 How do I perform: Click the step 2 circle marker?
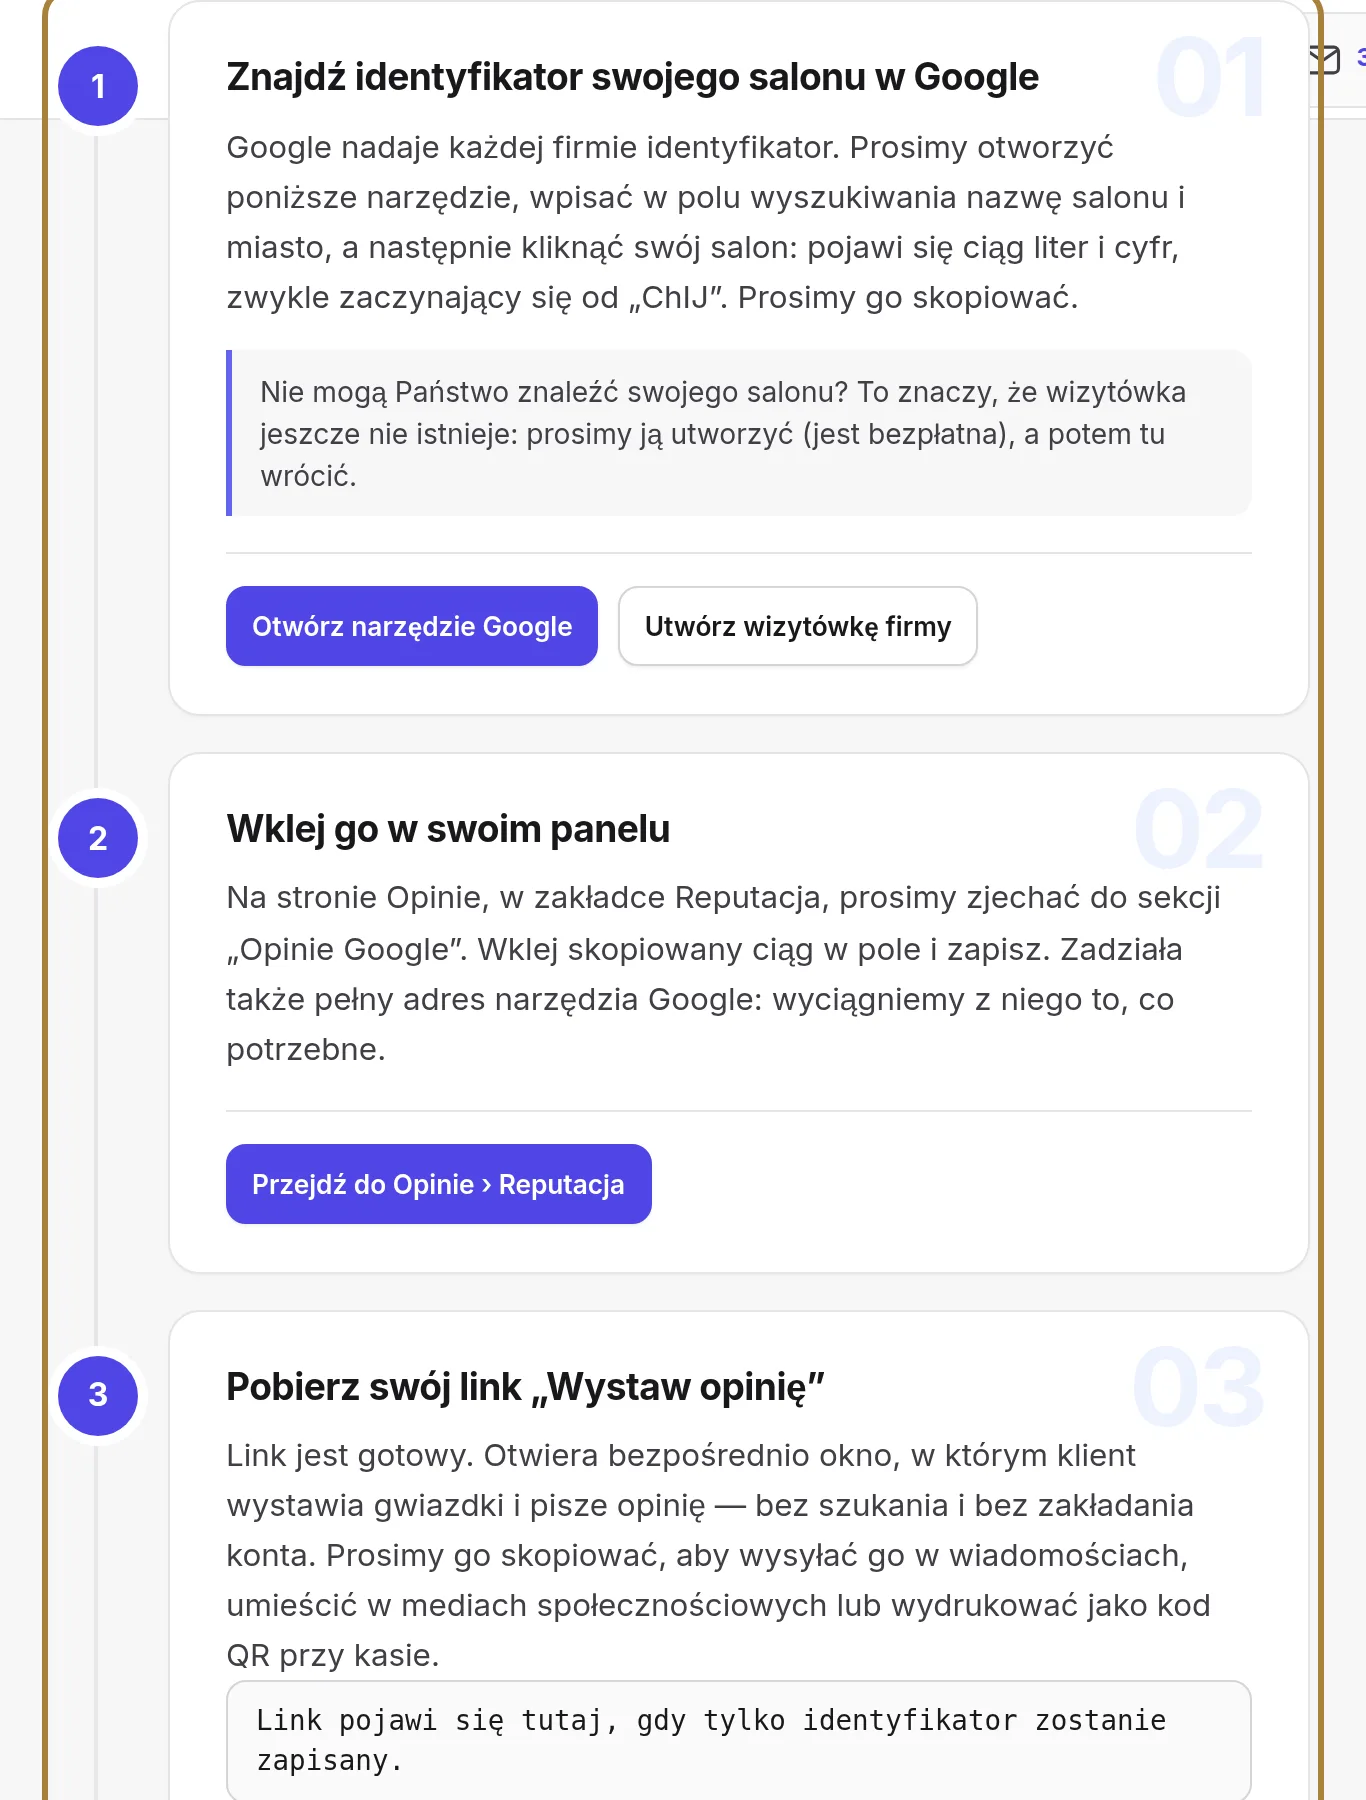point(98,838)
